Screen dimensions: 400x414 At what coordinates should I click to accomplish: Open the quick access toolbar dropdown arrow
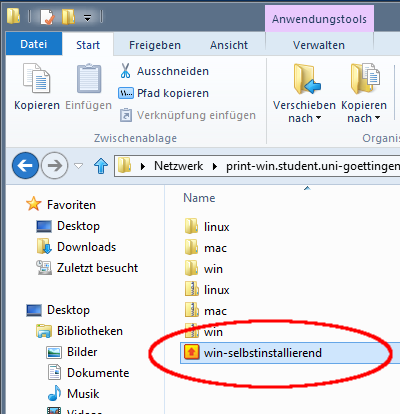point(87,17)
